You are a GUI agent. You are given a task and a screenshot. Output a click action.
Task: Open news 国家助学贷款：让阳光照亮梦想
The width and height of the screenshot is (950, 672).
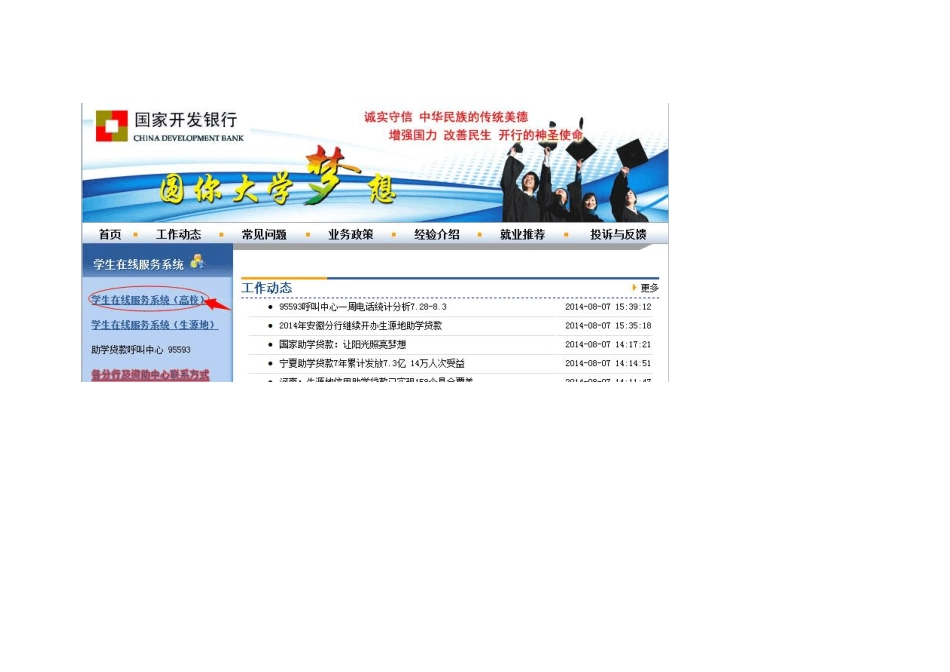click(x=342, y=345)
